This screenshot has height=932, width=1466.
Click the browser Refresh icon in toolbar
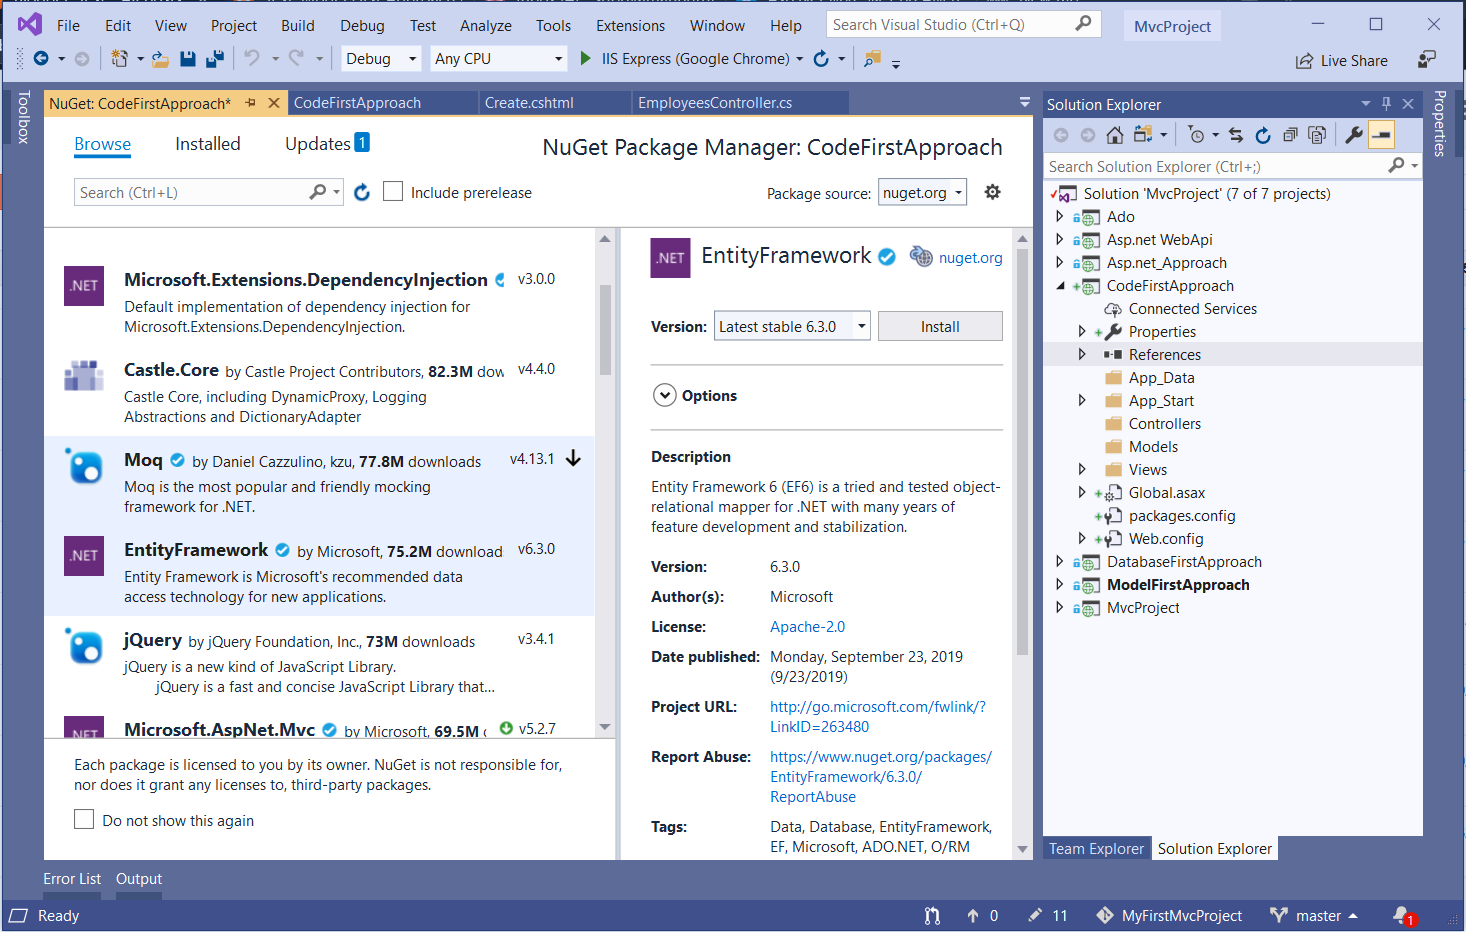(821, 59)
